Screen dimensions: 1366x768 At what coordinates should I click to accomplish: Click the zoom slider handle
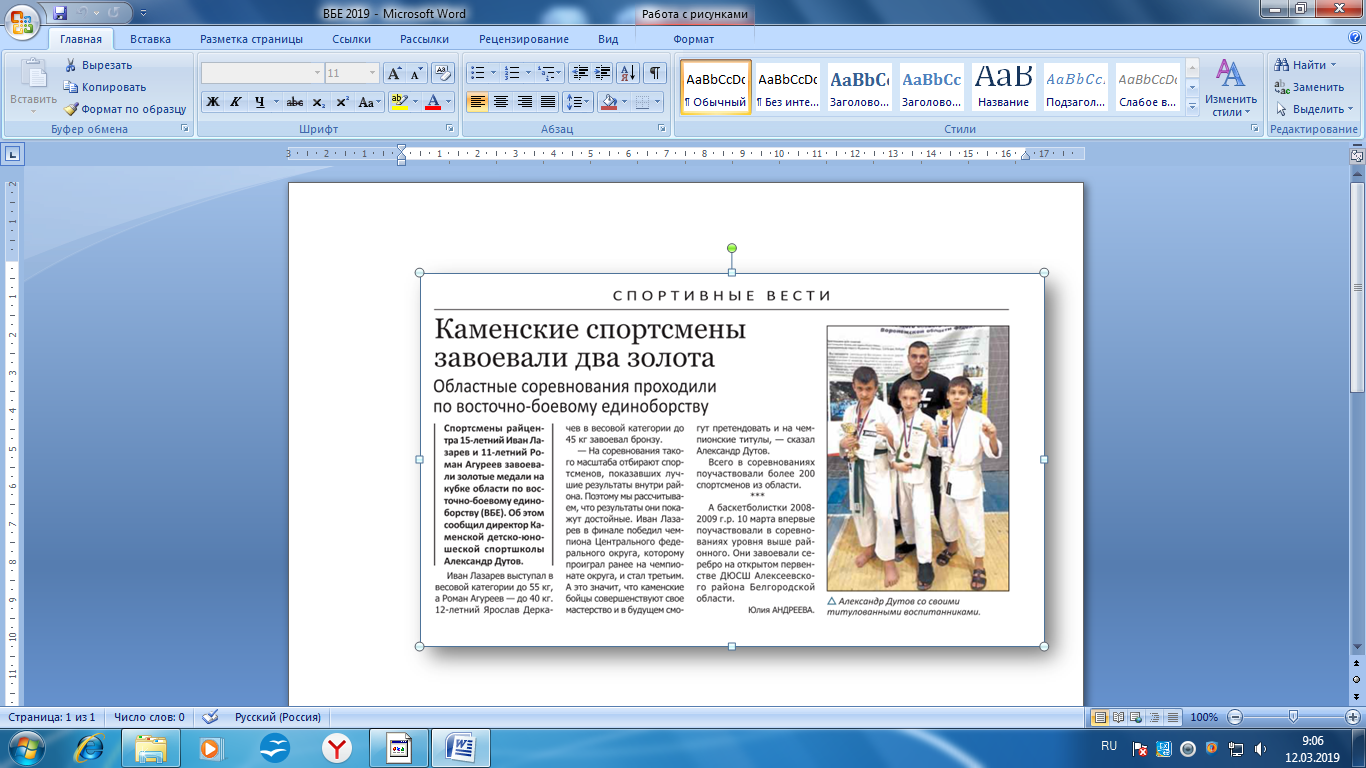pyautogui.click(x=1293, y=717)
